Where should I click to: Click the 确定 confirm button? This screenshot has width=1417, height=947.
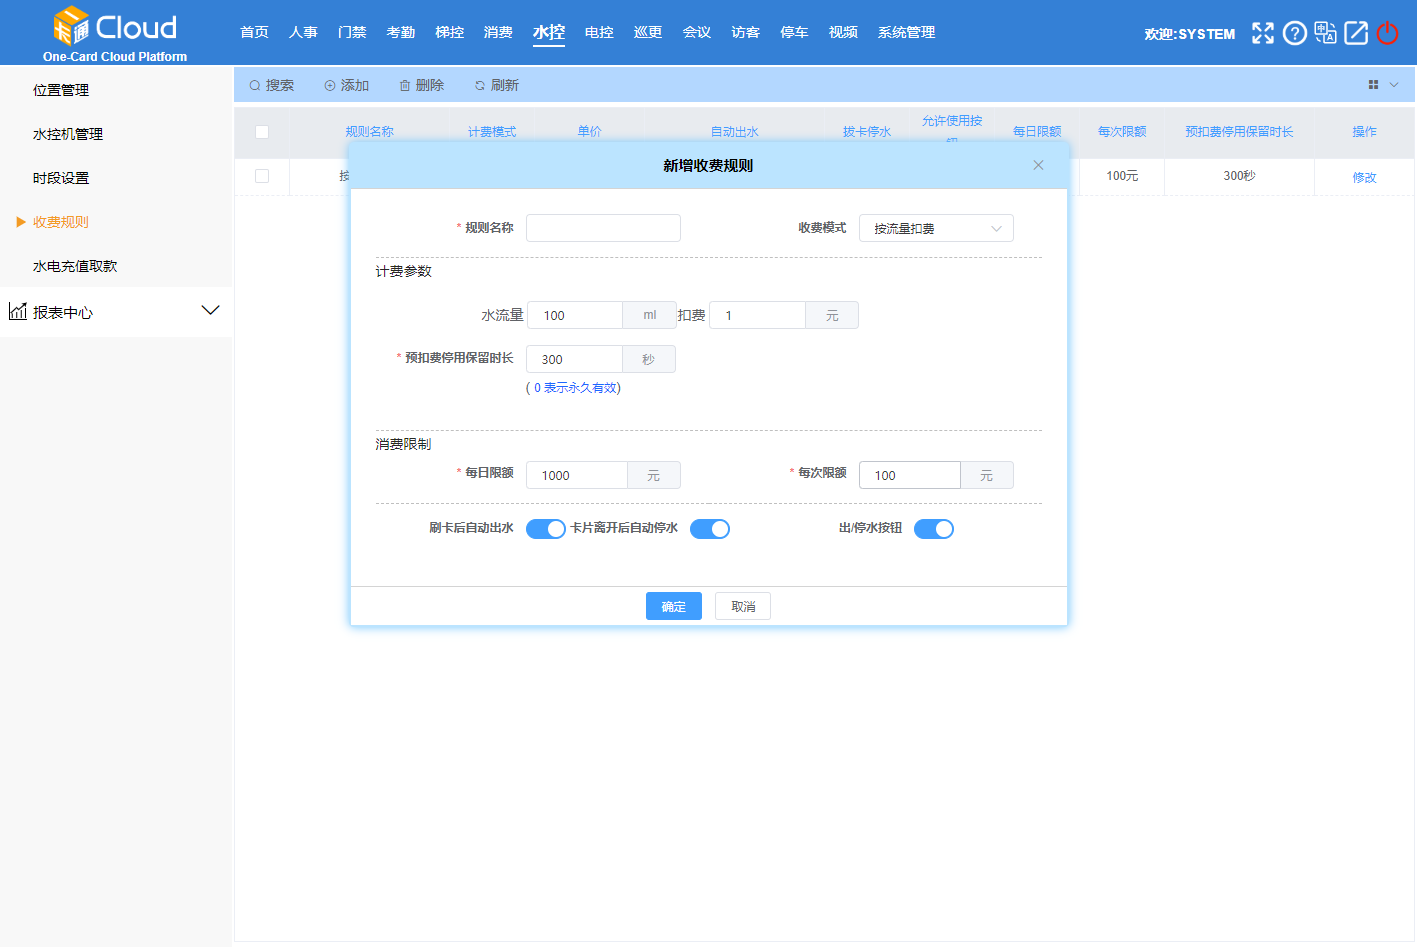[x=673, y=606]
